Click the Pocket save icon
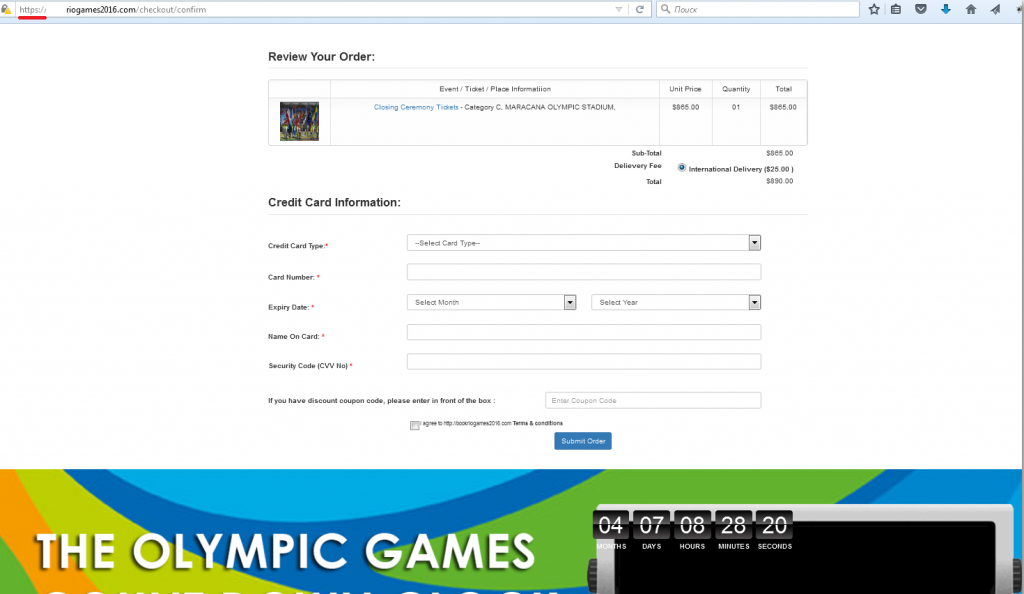 pyautogui.click(x=921, y=9)
